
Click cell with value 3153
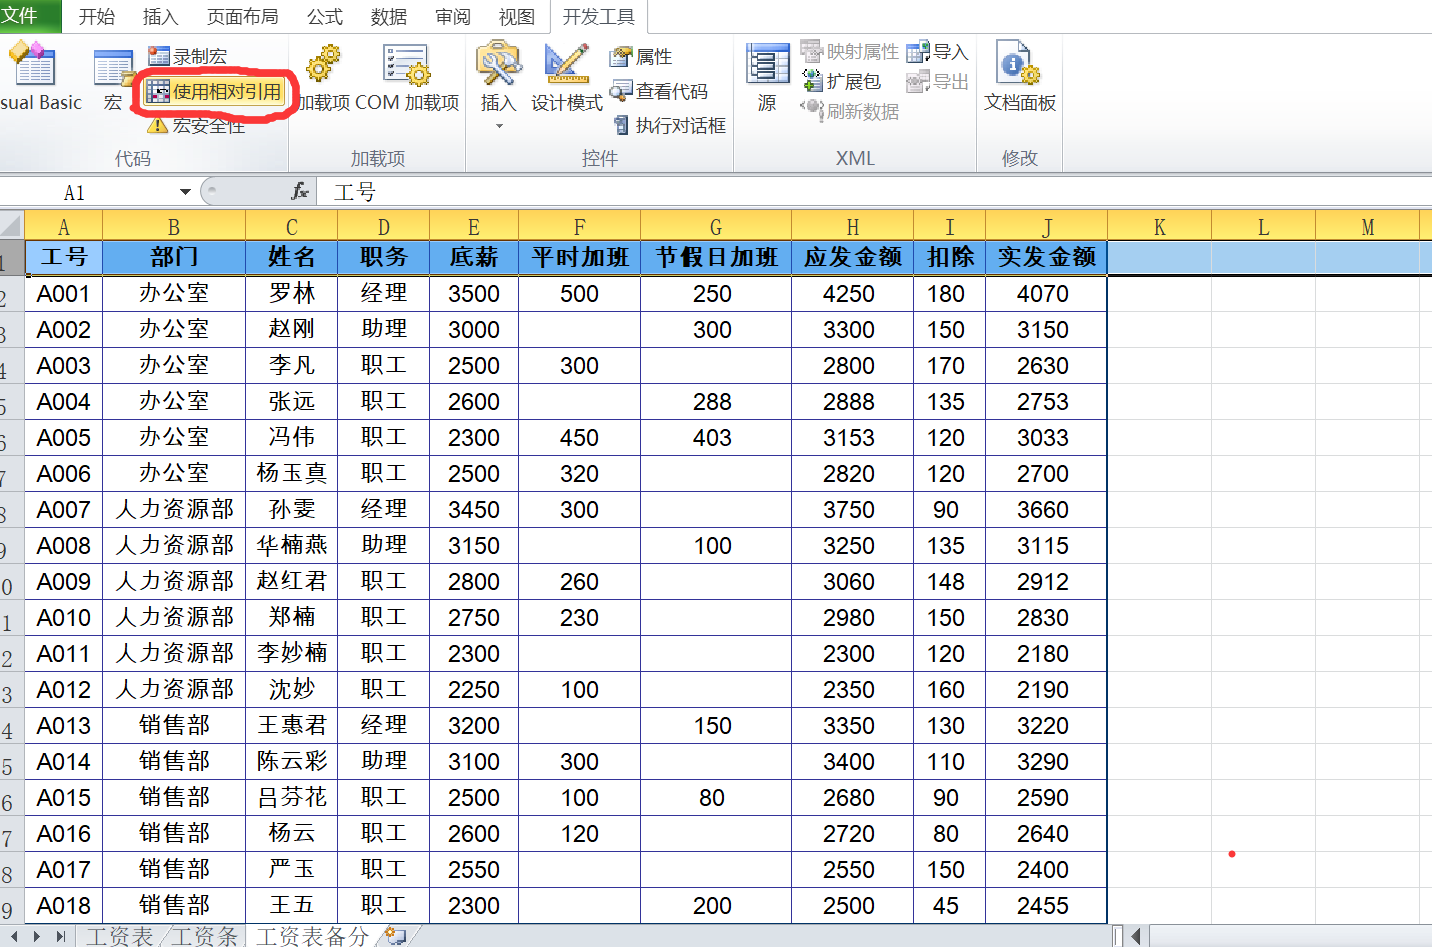point(852,438)
